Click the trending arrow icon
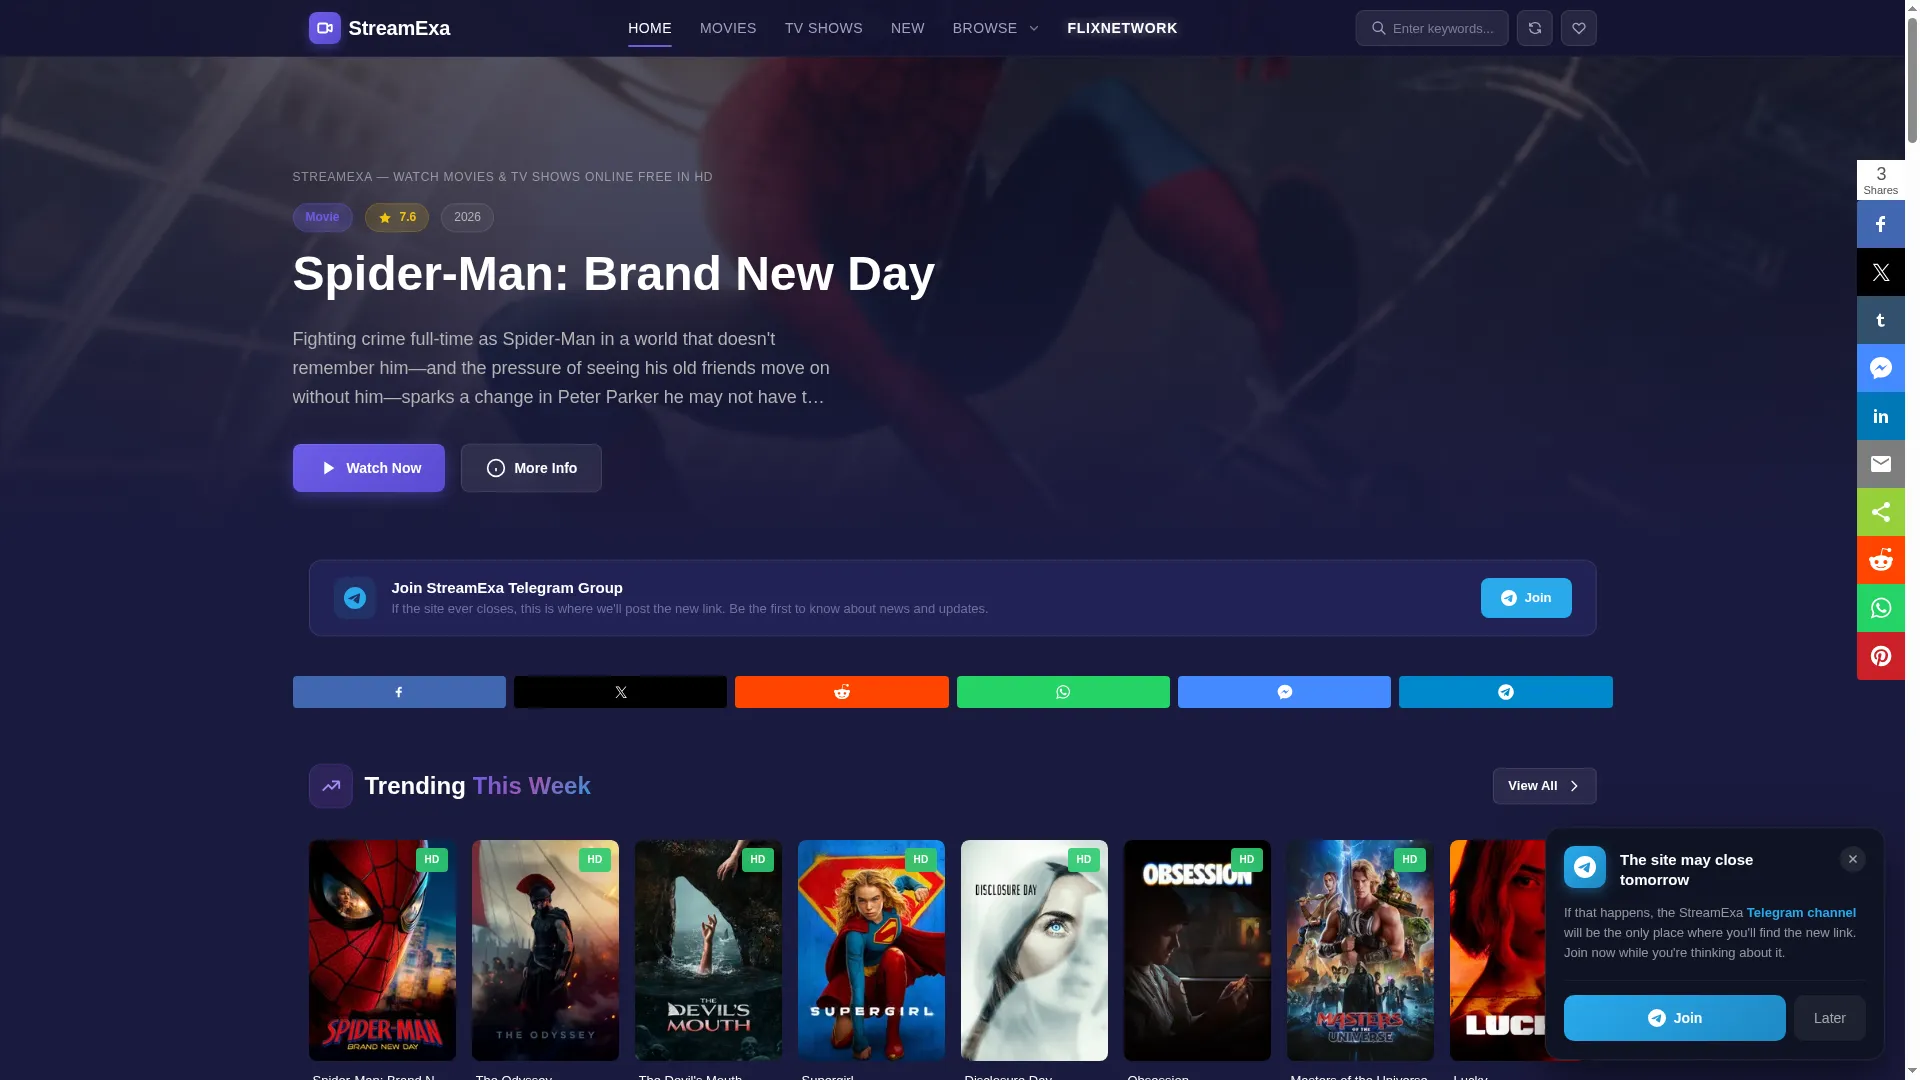Viewport: 1920px width, 1080px height. [x=331, y=786]
